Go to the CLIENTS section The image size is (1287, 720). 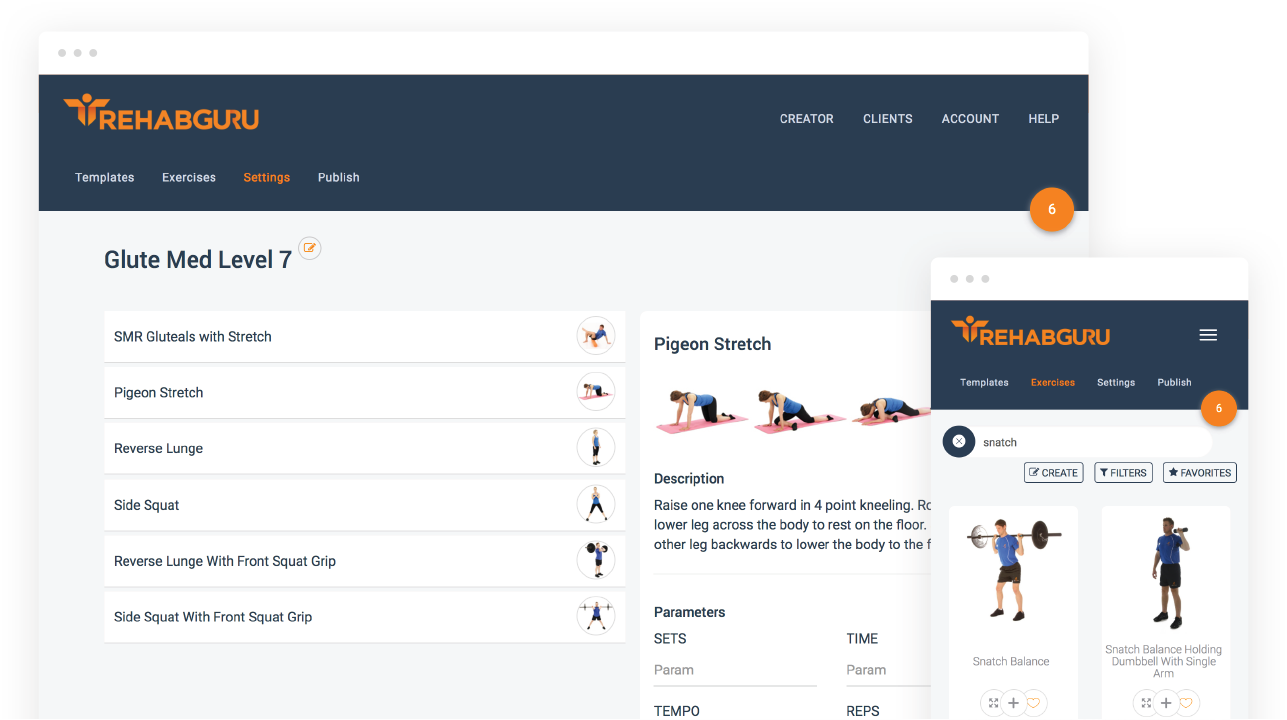[x=887, y=118]
